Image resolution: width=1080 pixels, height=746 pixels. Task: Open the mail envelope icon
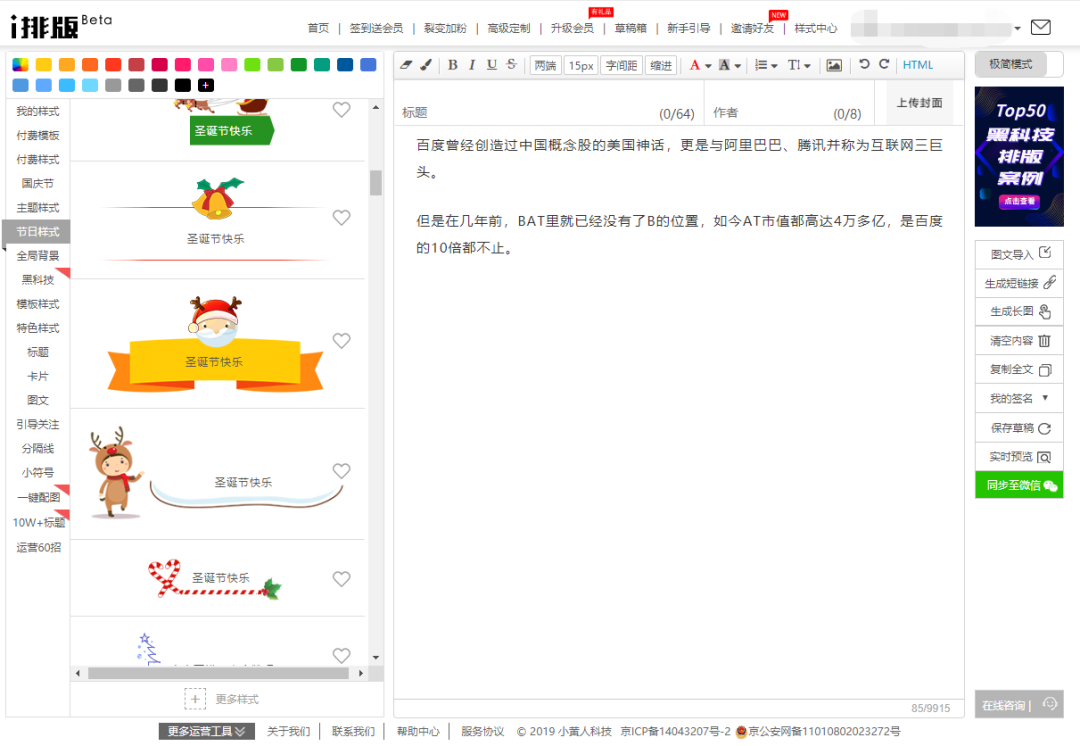pyautogui.click(x=1040, y=27)
